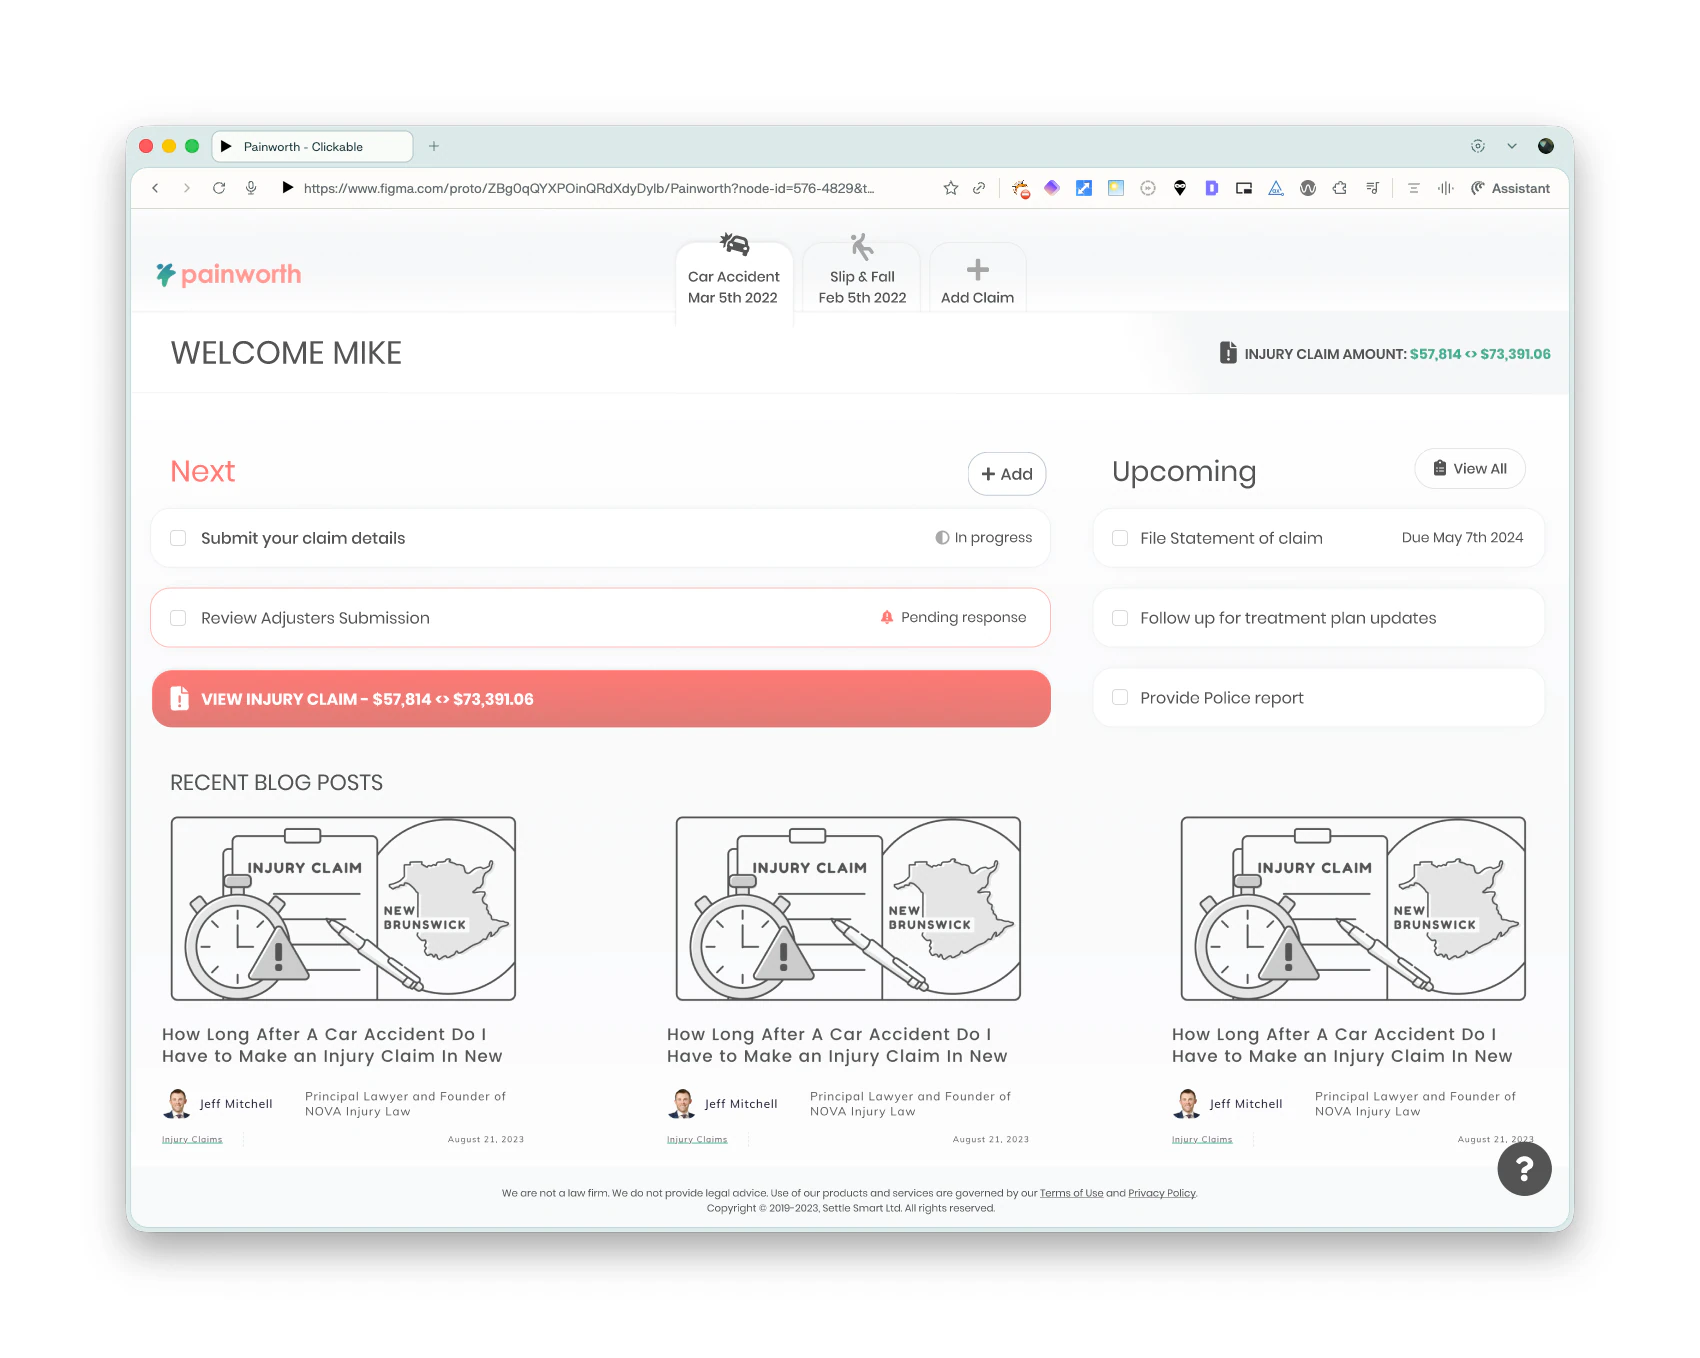Open the Privacy Policy link
The image size is (1700, 1358).
coord(1162,1193)
